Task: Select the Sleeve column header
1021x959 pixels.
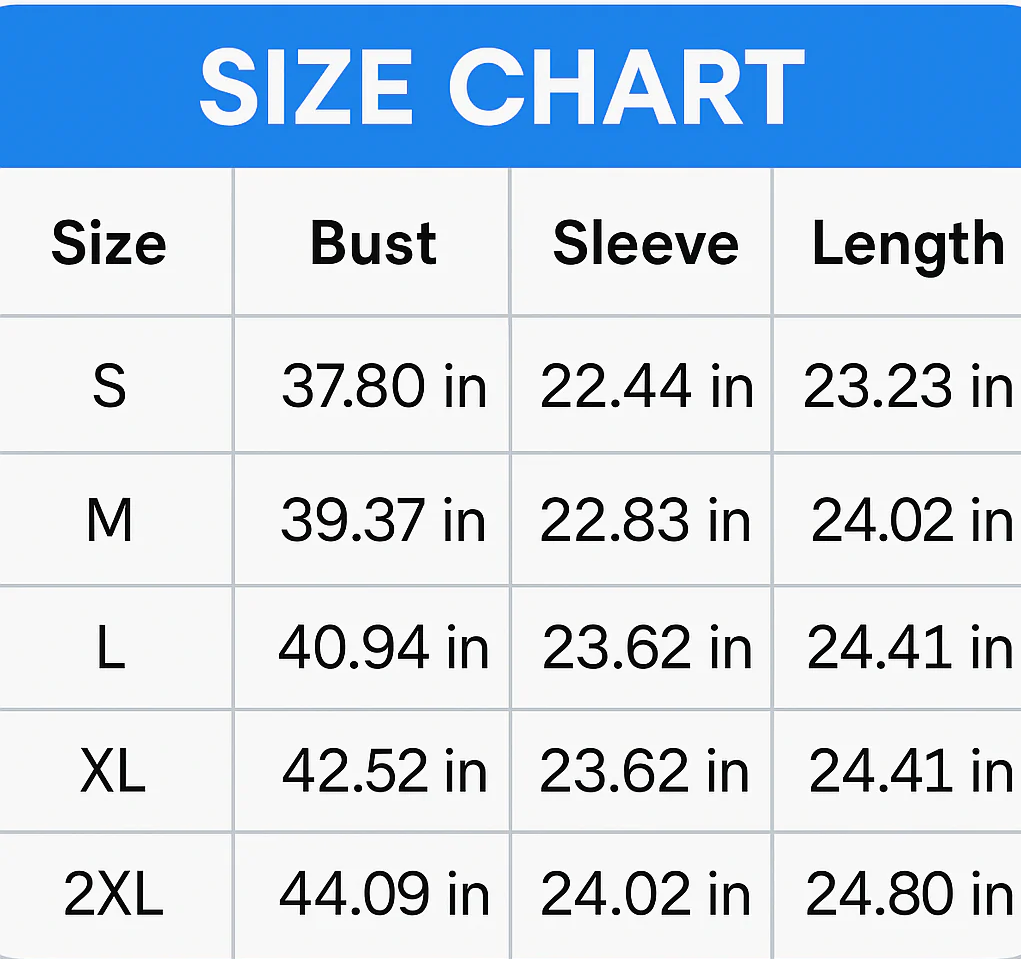Action: point(645,243)
